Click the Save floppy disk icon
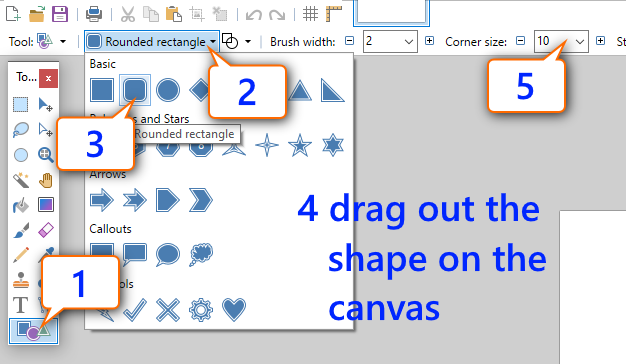 click(60, 14)
